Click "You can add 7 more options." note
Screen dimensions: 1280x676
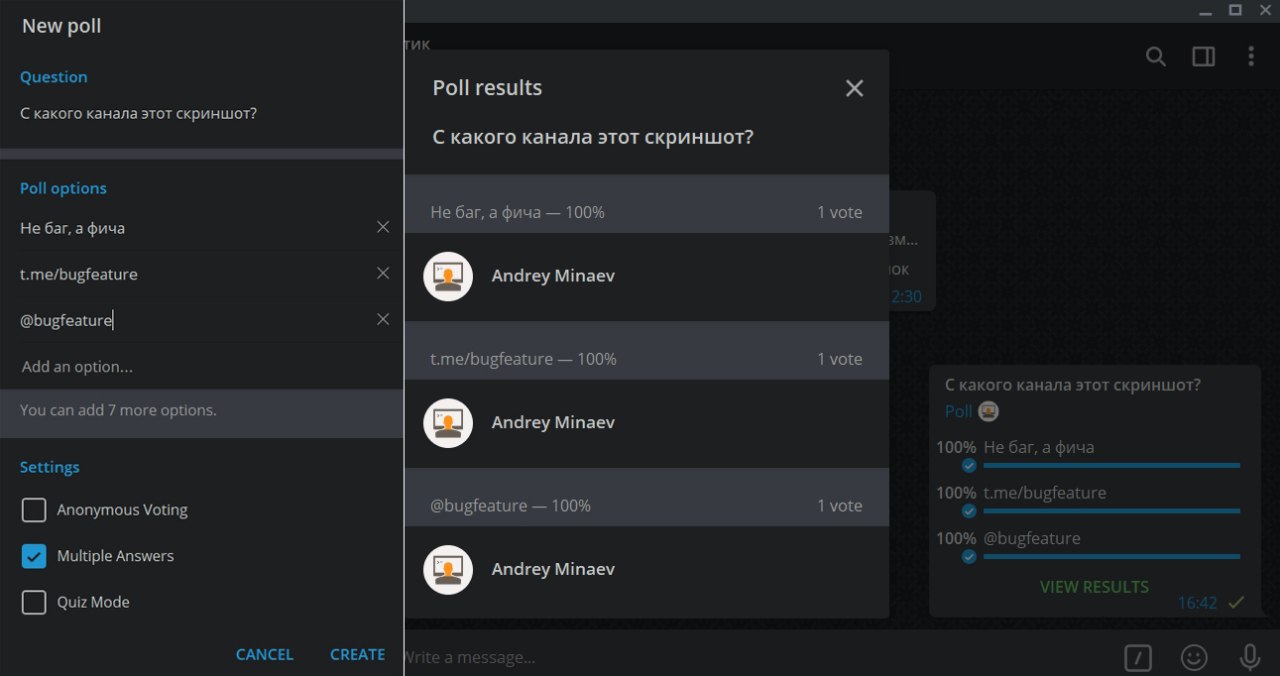(118, 410)
